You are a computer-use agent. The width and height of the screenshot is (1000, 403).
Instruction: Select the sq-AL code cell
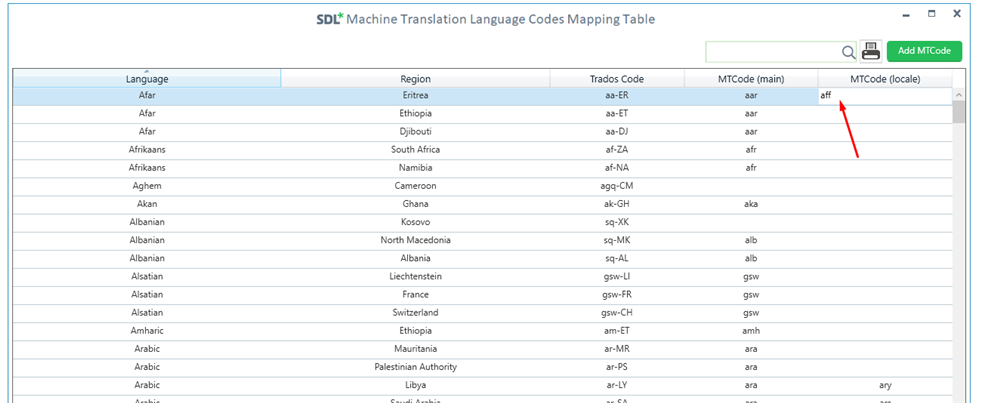click(617, 259)
